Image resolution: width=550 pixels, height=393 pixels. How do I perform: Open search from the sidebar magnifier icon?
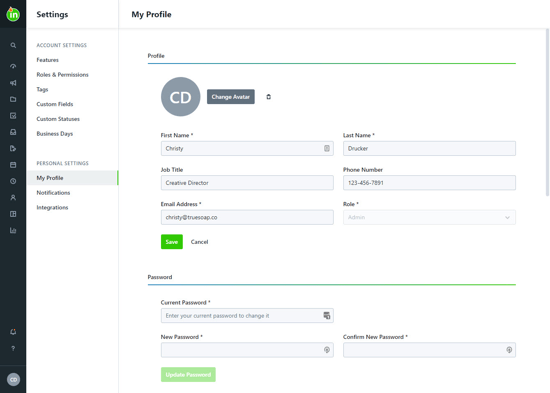(x=13, y=45)
